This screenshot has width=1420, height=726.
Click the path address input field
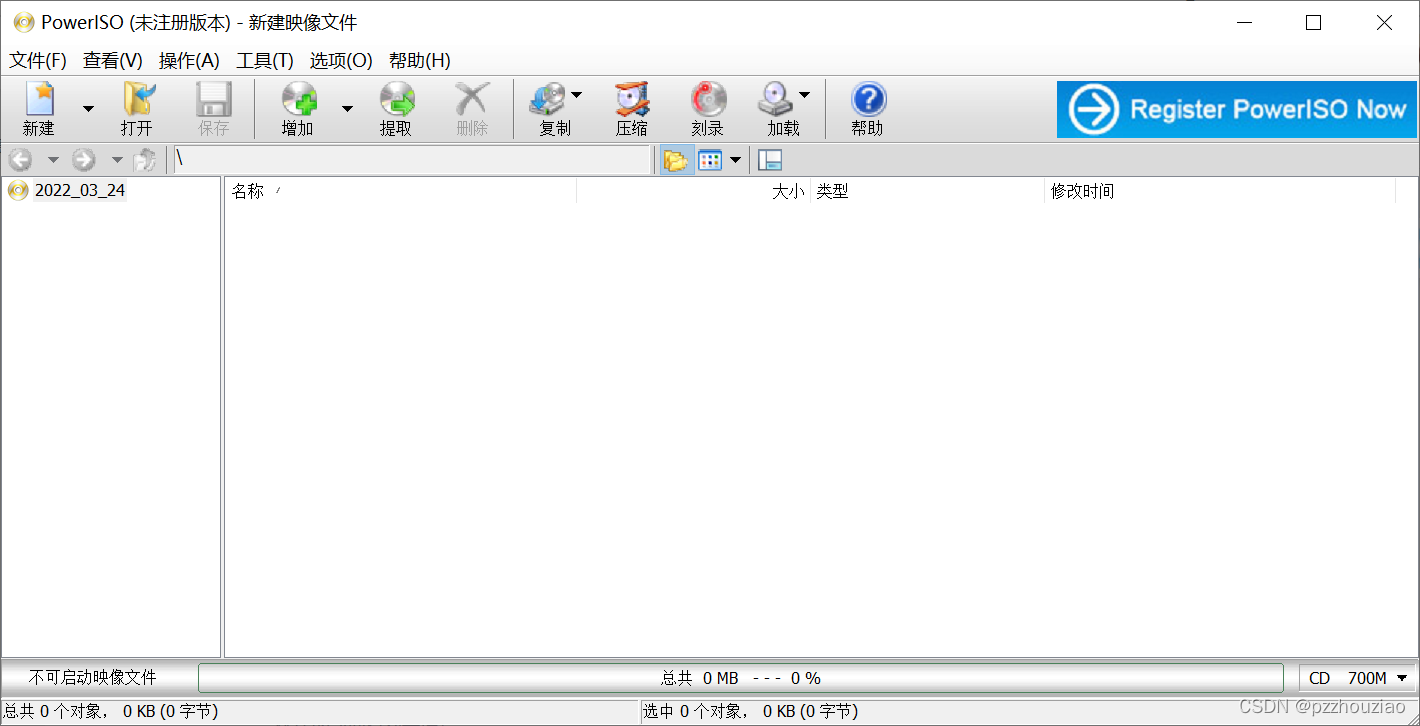[413, 160]
